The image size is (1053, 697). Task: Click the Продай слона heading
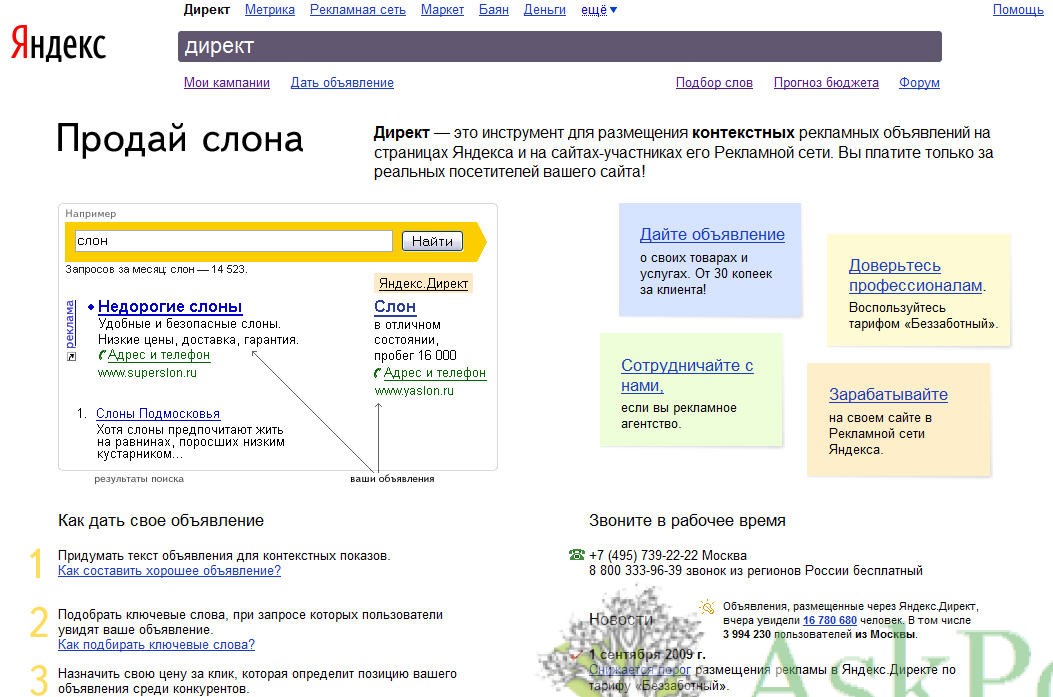click(x=179, y=139)
